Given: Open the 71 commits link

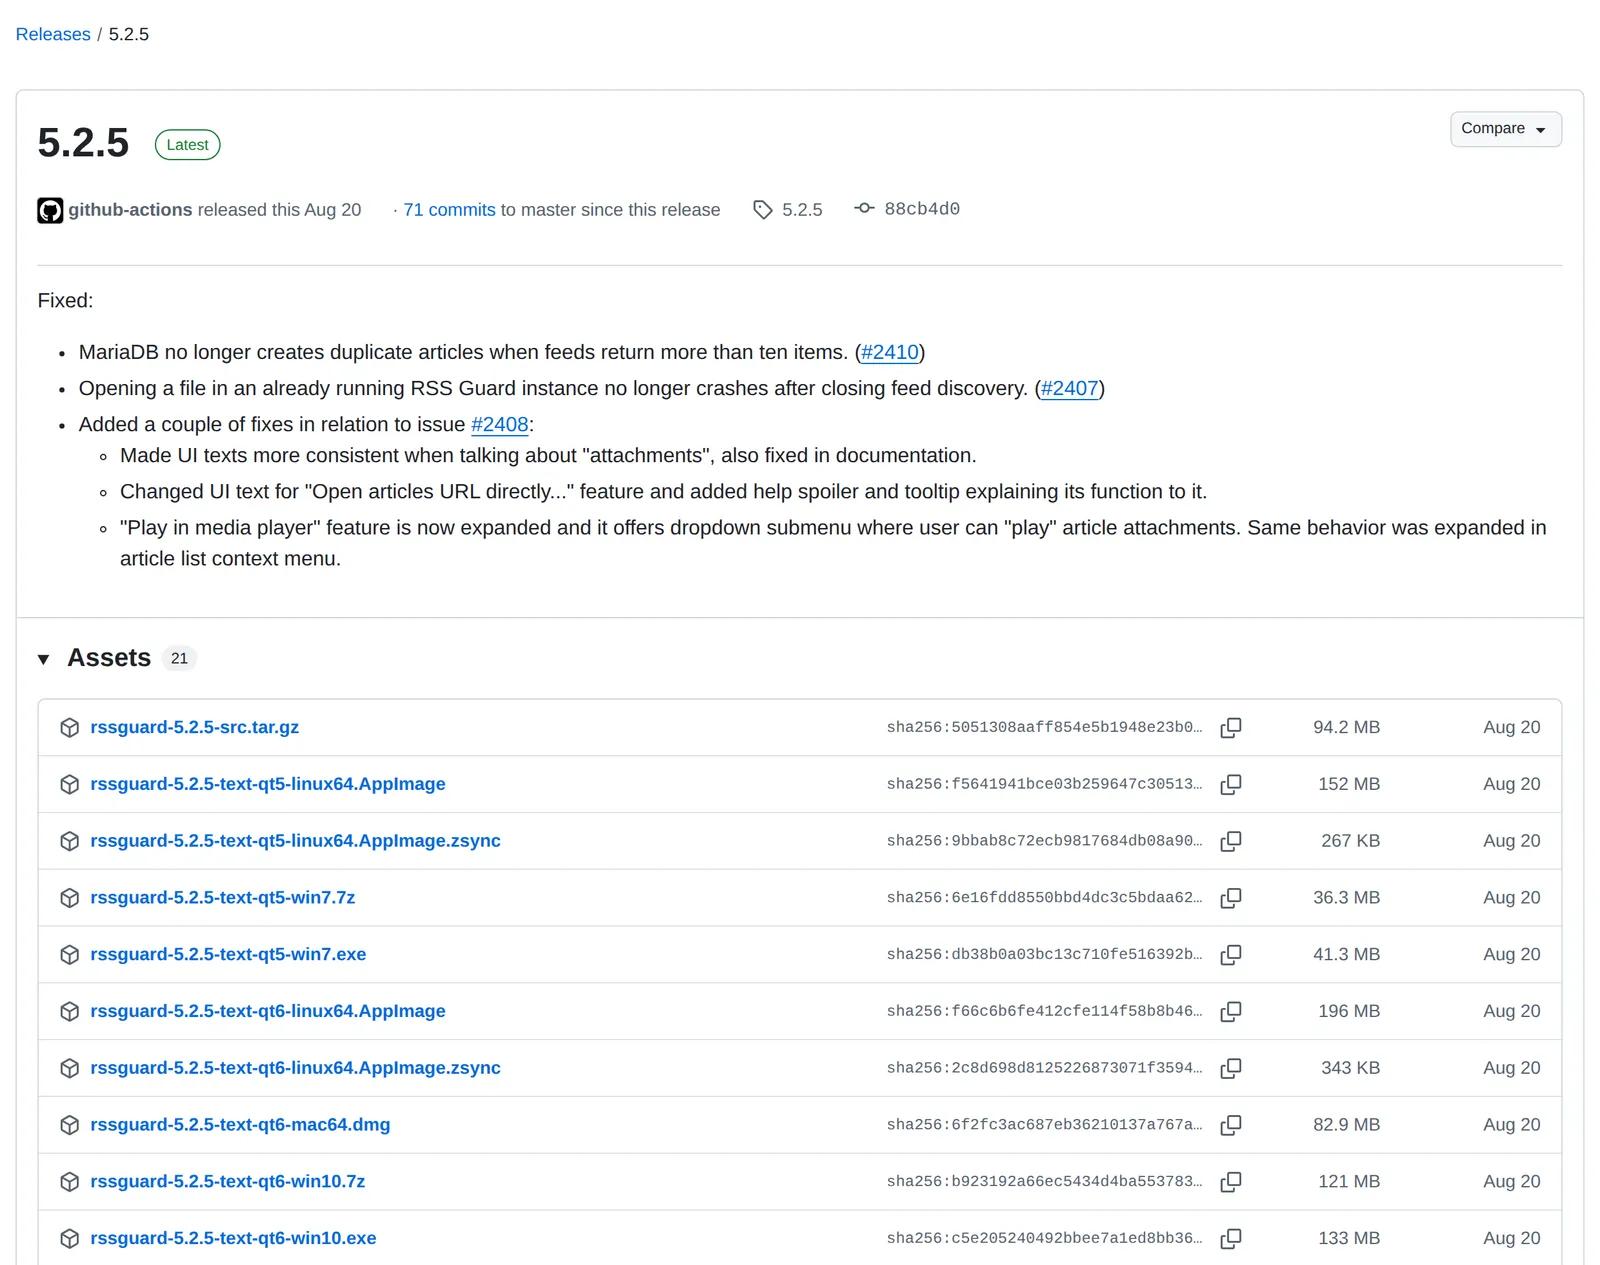Looking at the screenshot, I should tap(449, 210).
